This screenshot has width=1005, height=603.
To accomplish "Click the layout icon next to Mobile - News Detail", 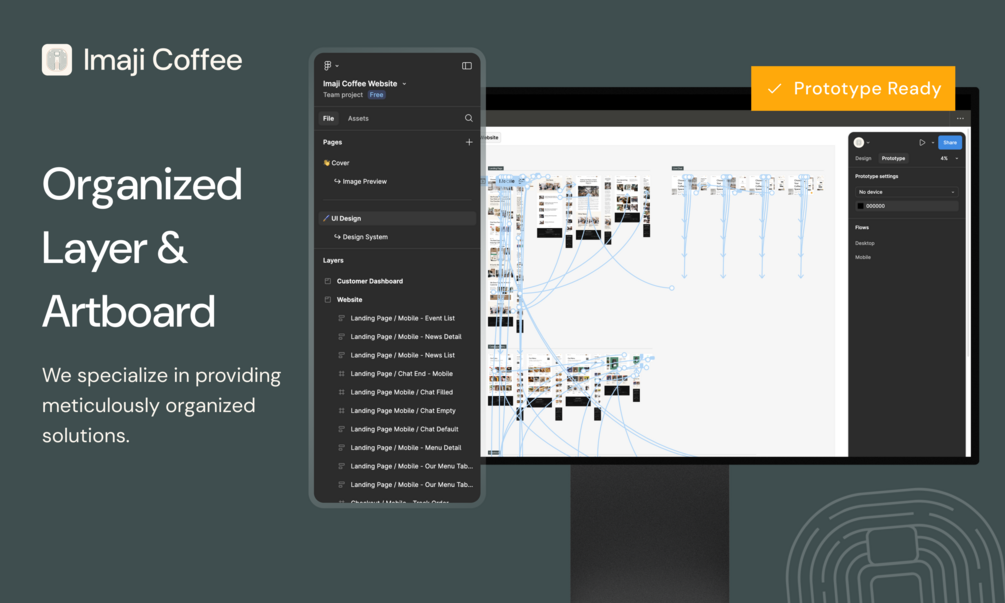I will [341, 336].
